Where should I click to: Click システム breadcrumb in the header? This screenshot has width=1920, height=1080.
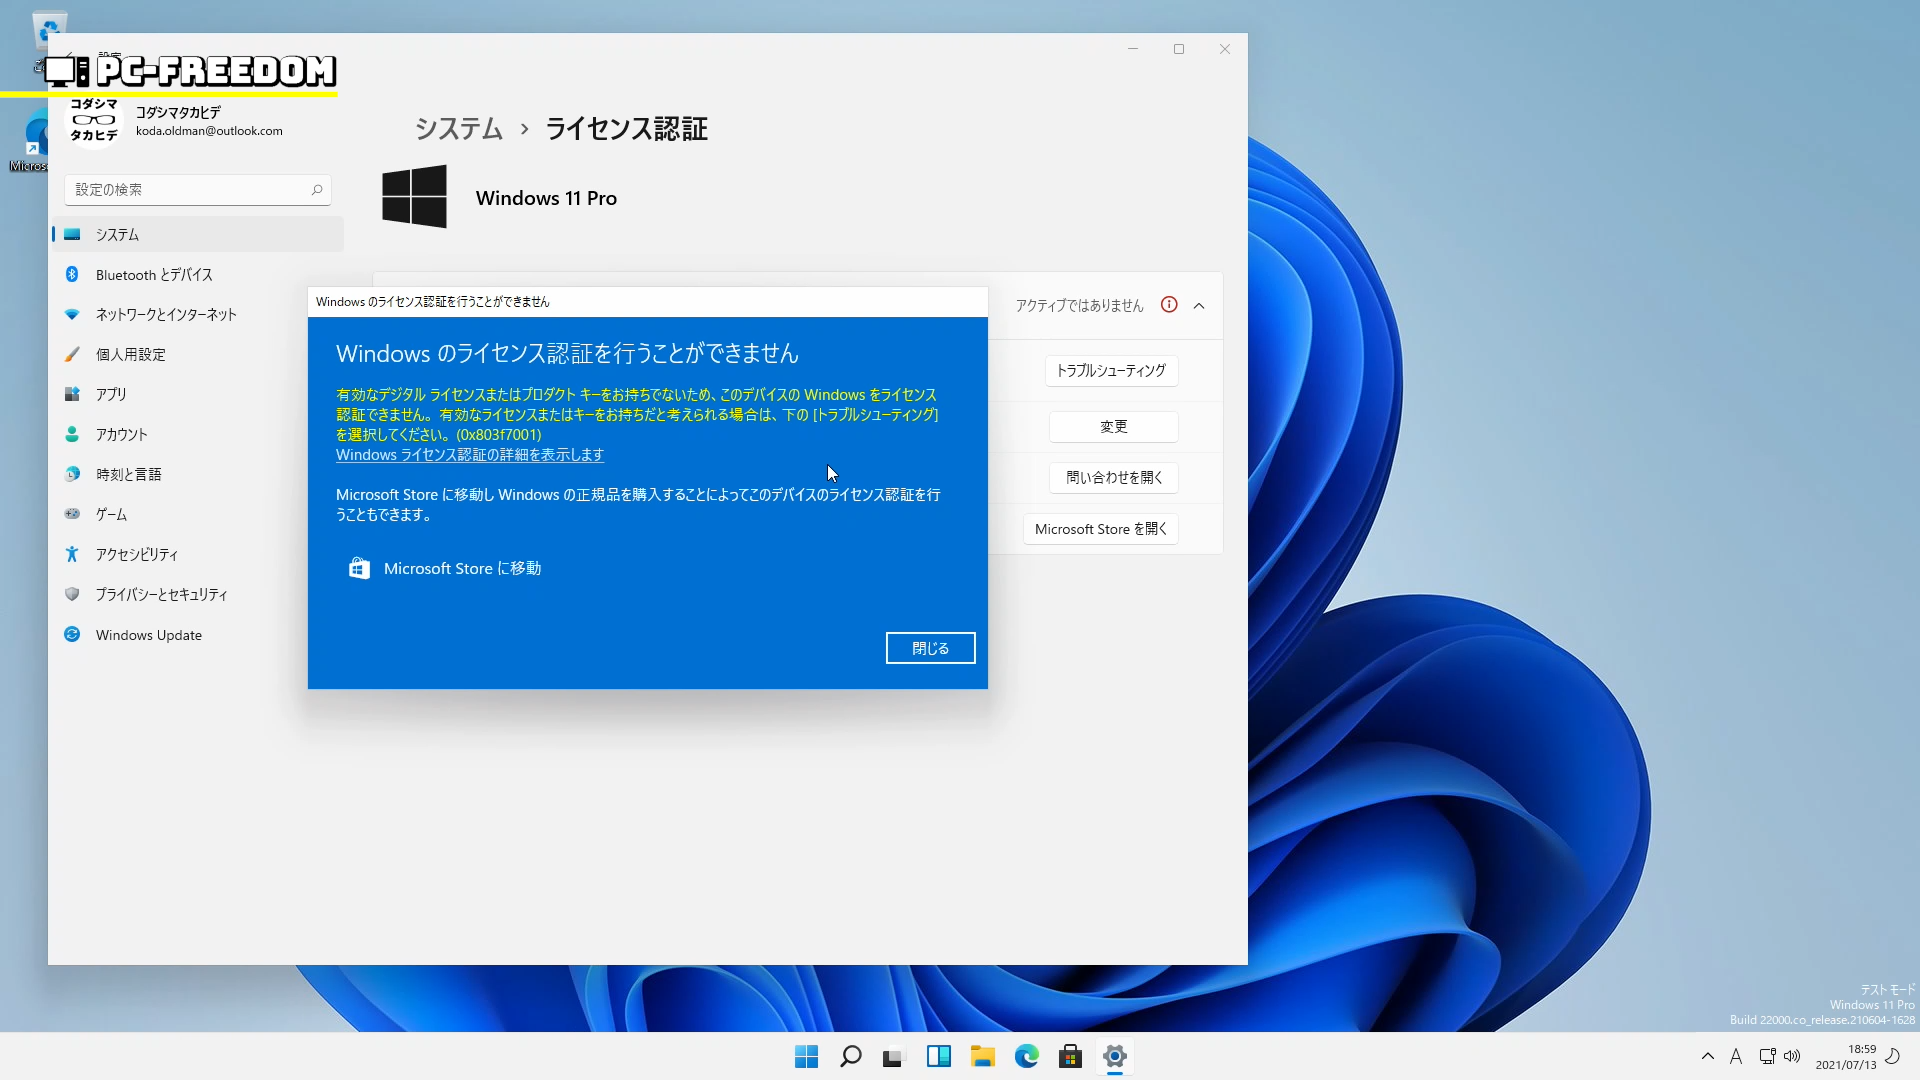[x=458, y=129]
